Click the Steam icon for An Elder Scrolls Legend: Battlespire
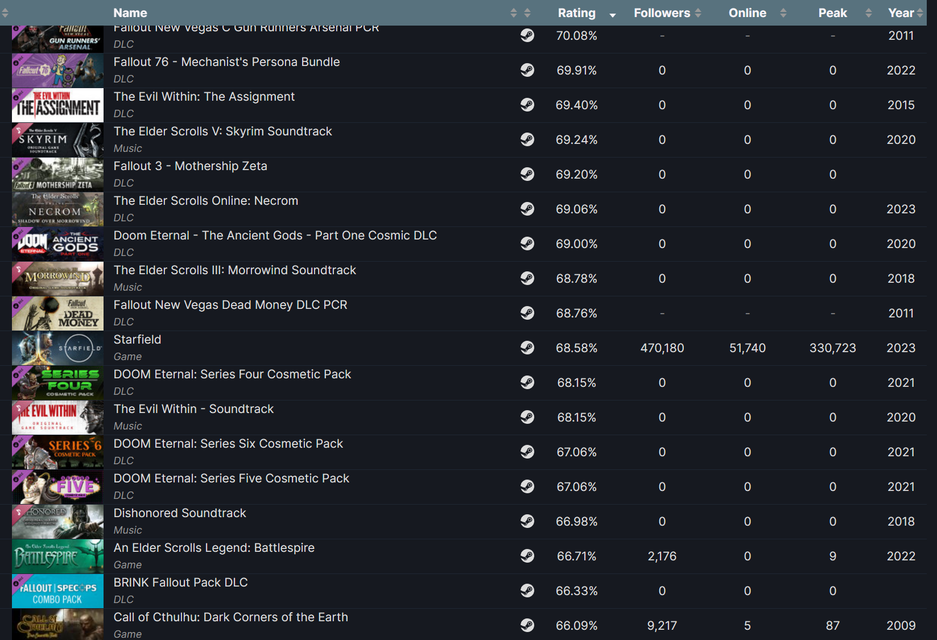The width and height of the screenshot is (937, 640). click(527, 556)
